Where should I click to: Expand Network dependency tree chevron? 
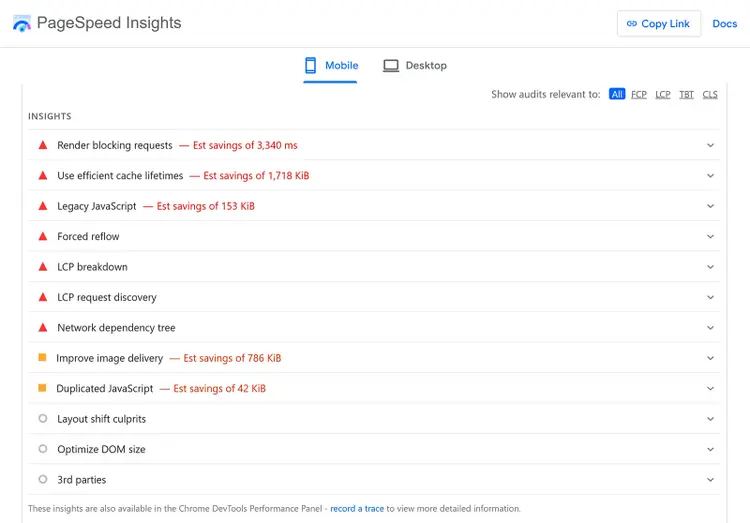(x=710, y=327)
